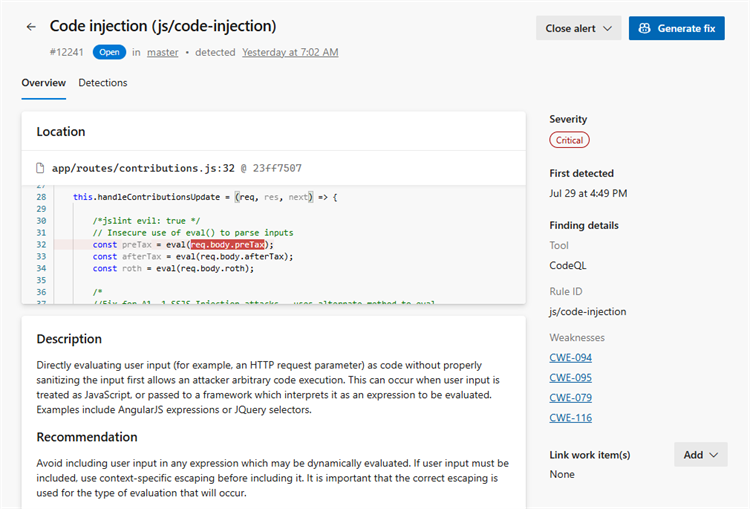
Task: Switch to the Detections tab
Action: (103, 83)
